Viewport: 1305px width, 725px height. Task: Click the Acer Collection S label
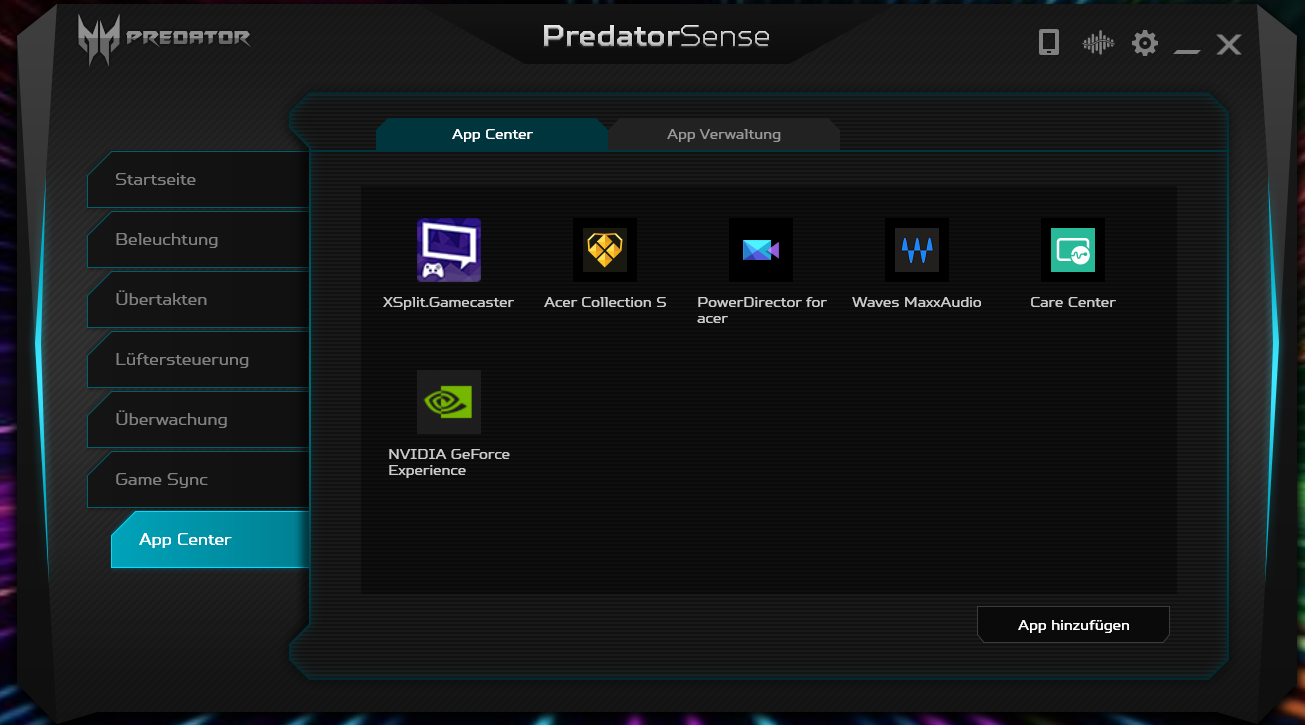pyautogui.click(x=605, y=302)
